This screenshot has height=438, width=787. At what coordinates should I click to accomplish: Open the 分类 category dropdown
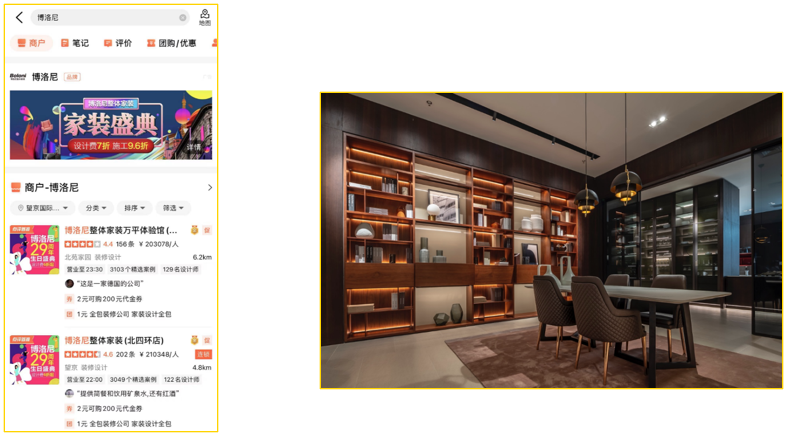click(x=96, y=208)
